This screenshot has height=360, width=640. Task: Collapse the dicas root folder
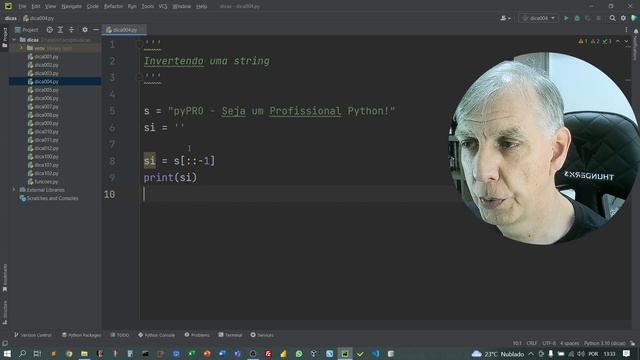click(x=14, y=40)
